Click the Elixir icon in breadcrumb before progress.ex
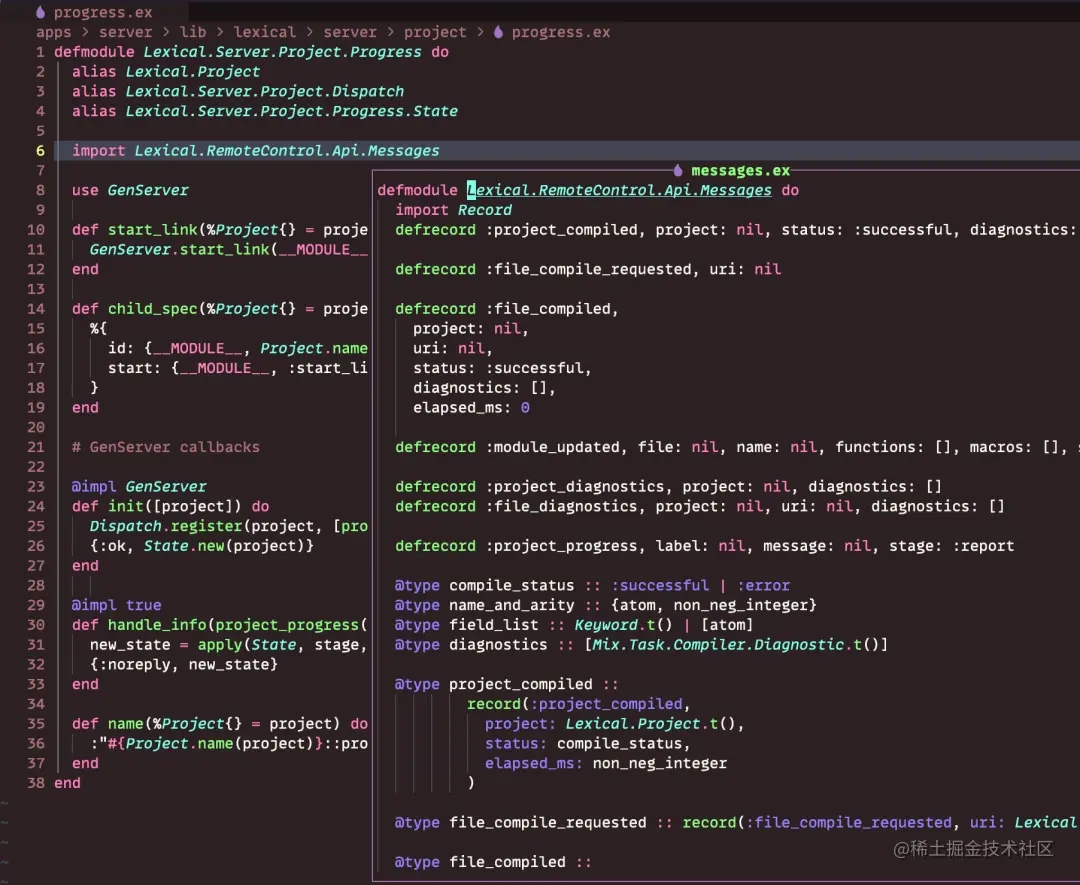1080x885 pixels. (x=499, y=32)
